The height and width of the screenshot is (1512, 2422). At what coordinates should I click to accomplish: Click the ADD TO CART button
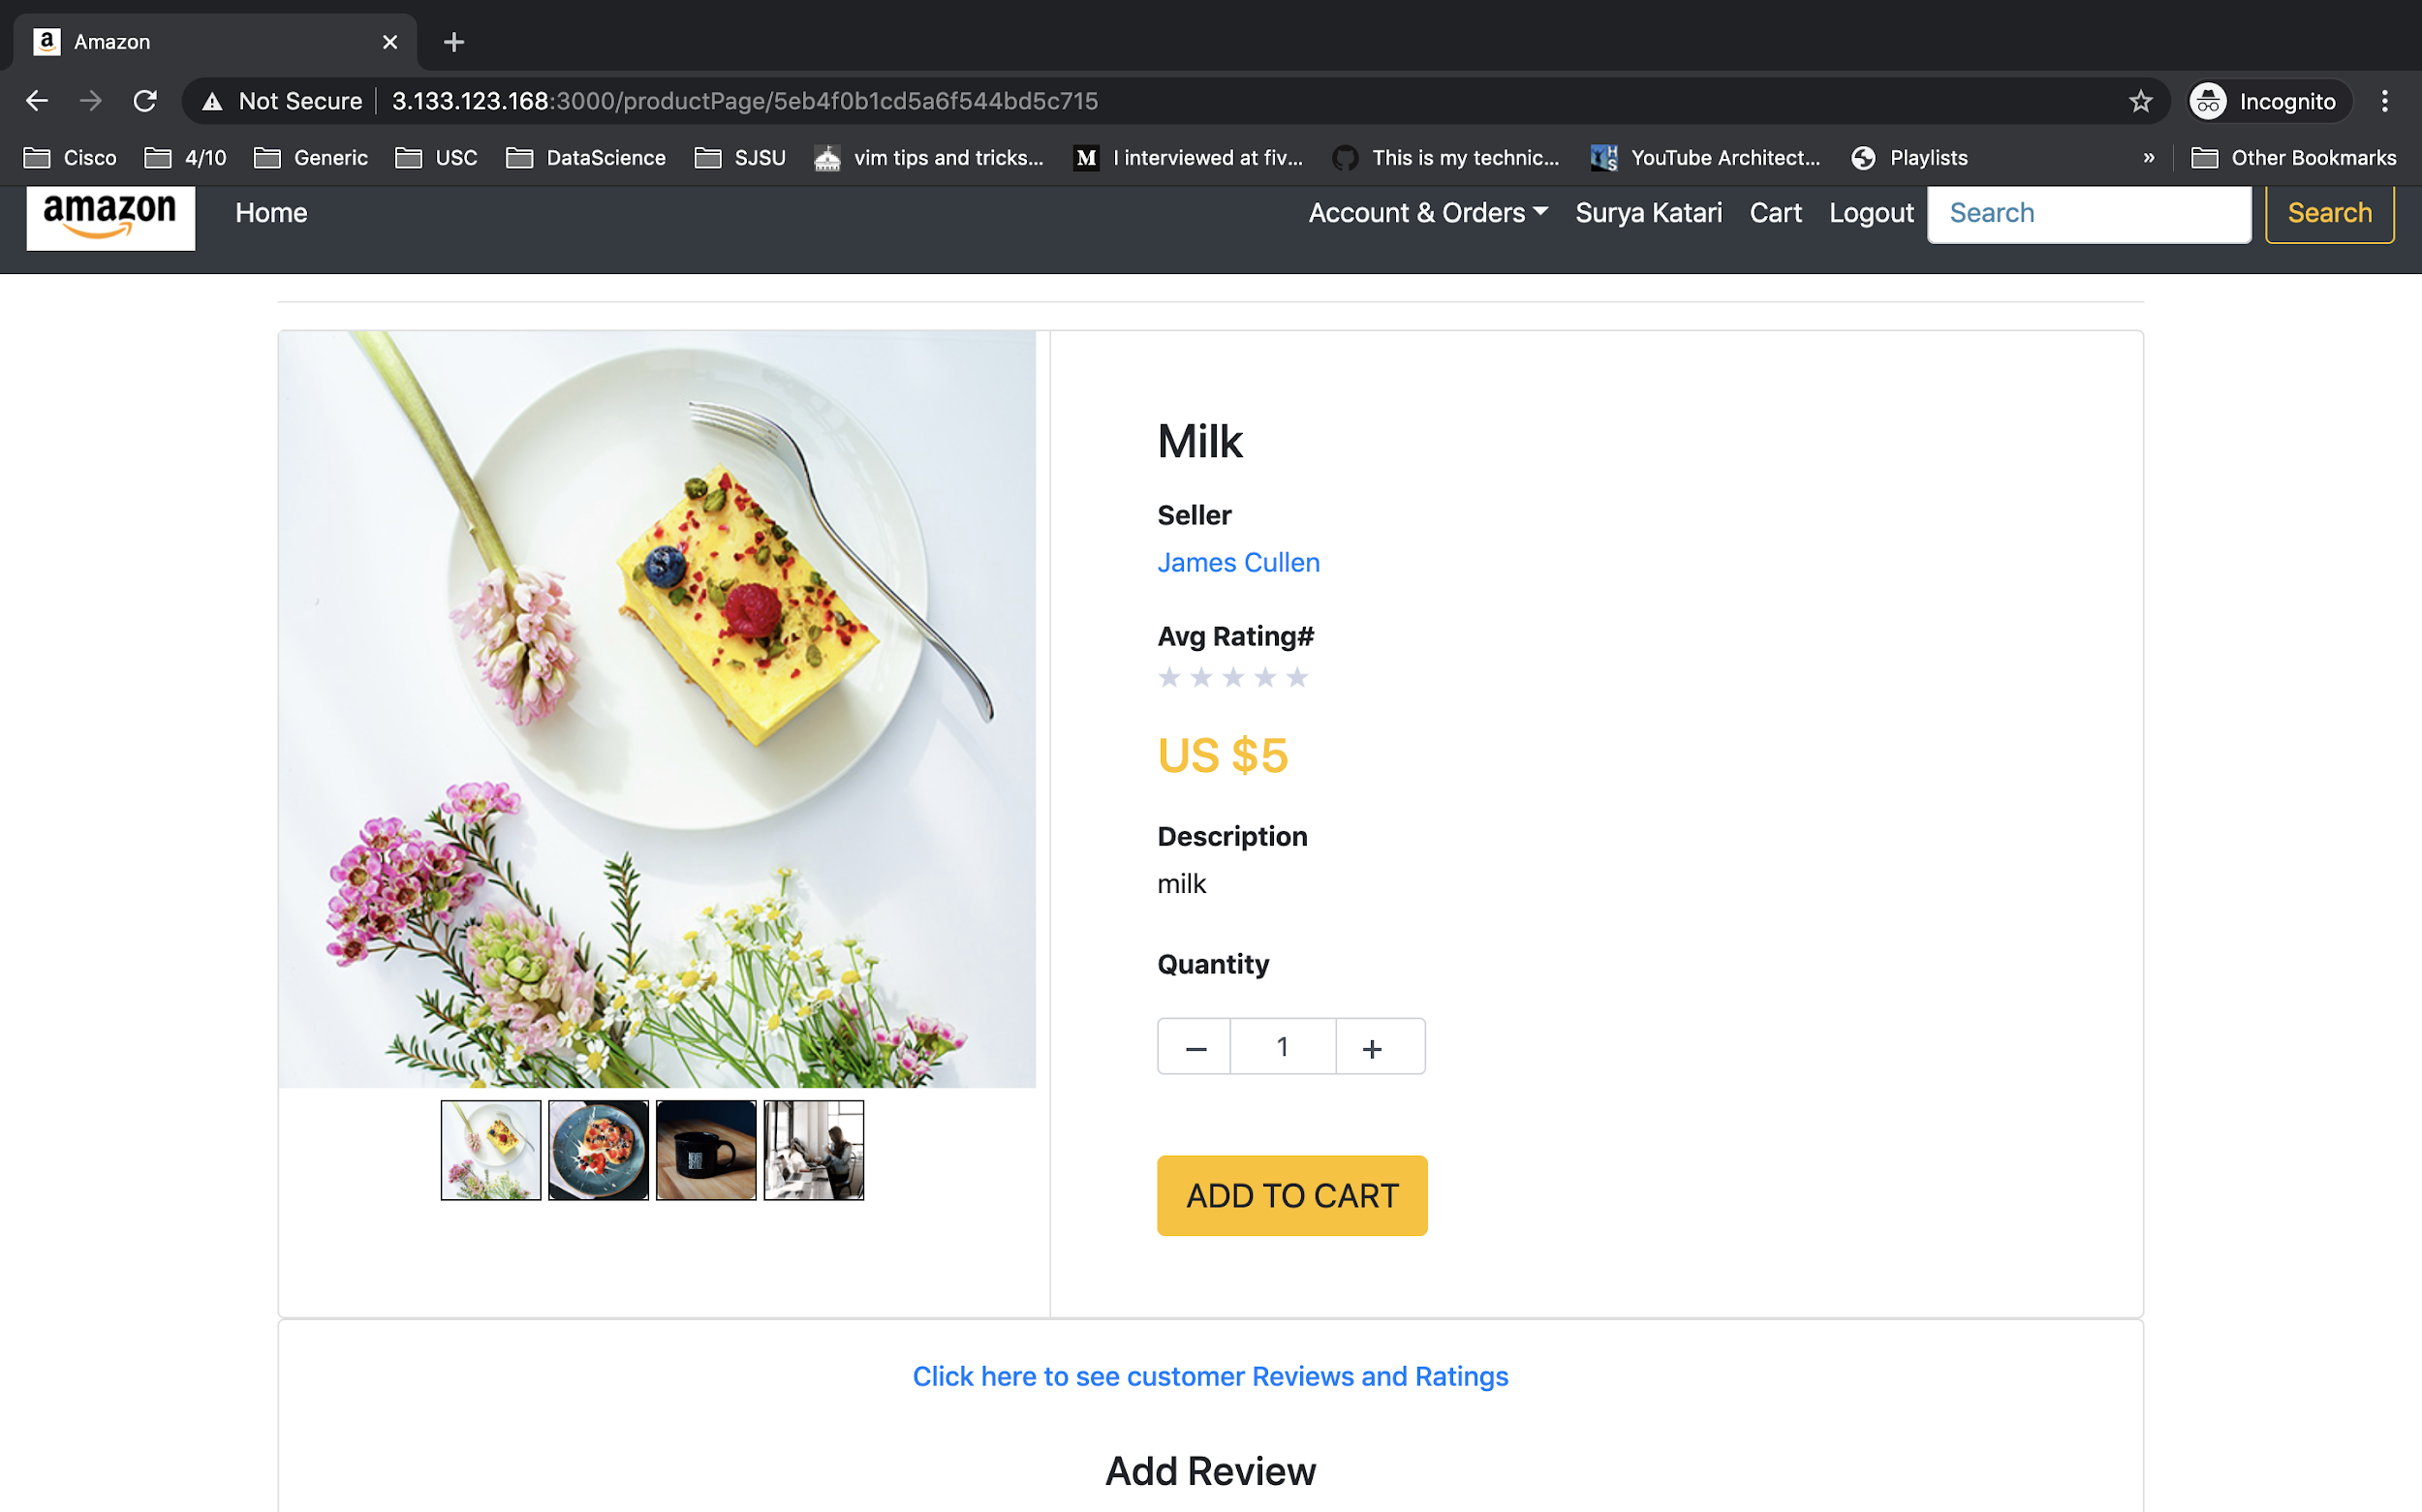1292,1196
